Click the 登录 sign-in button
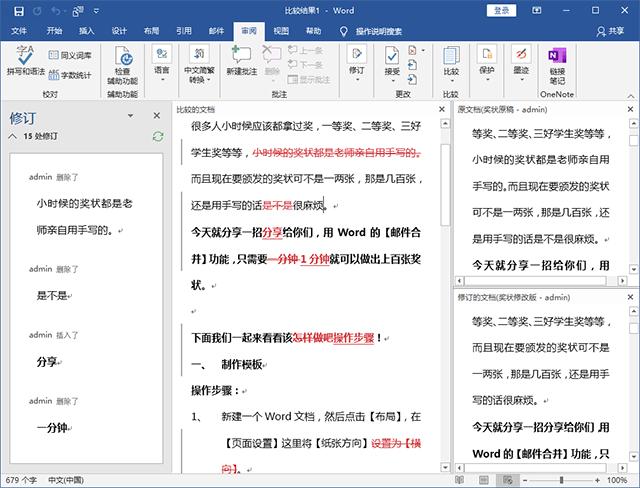 tap(502, 11)
